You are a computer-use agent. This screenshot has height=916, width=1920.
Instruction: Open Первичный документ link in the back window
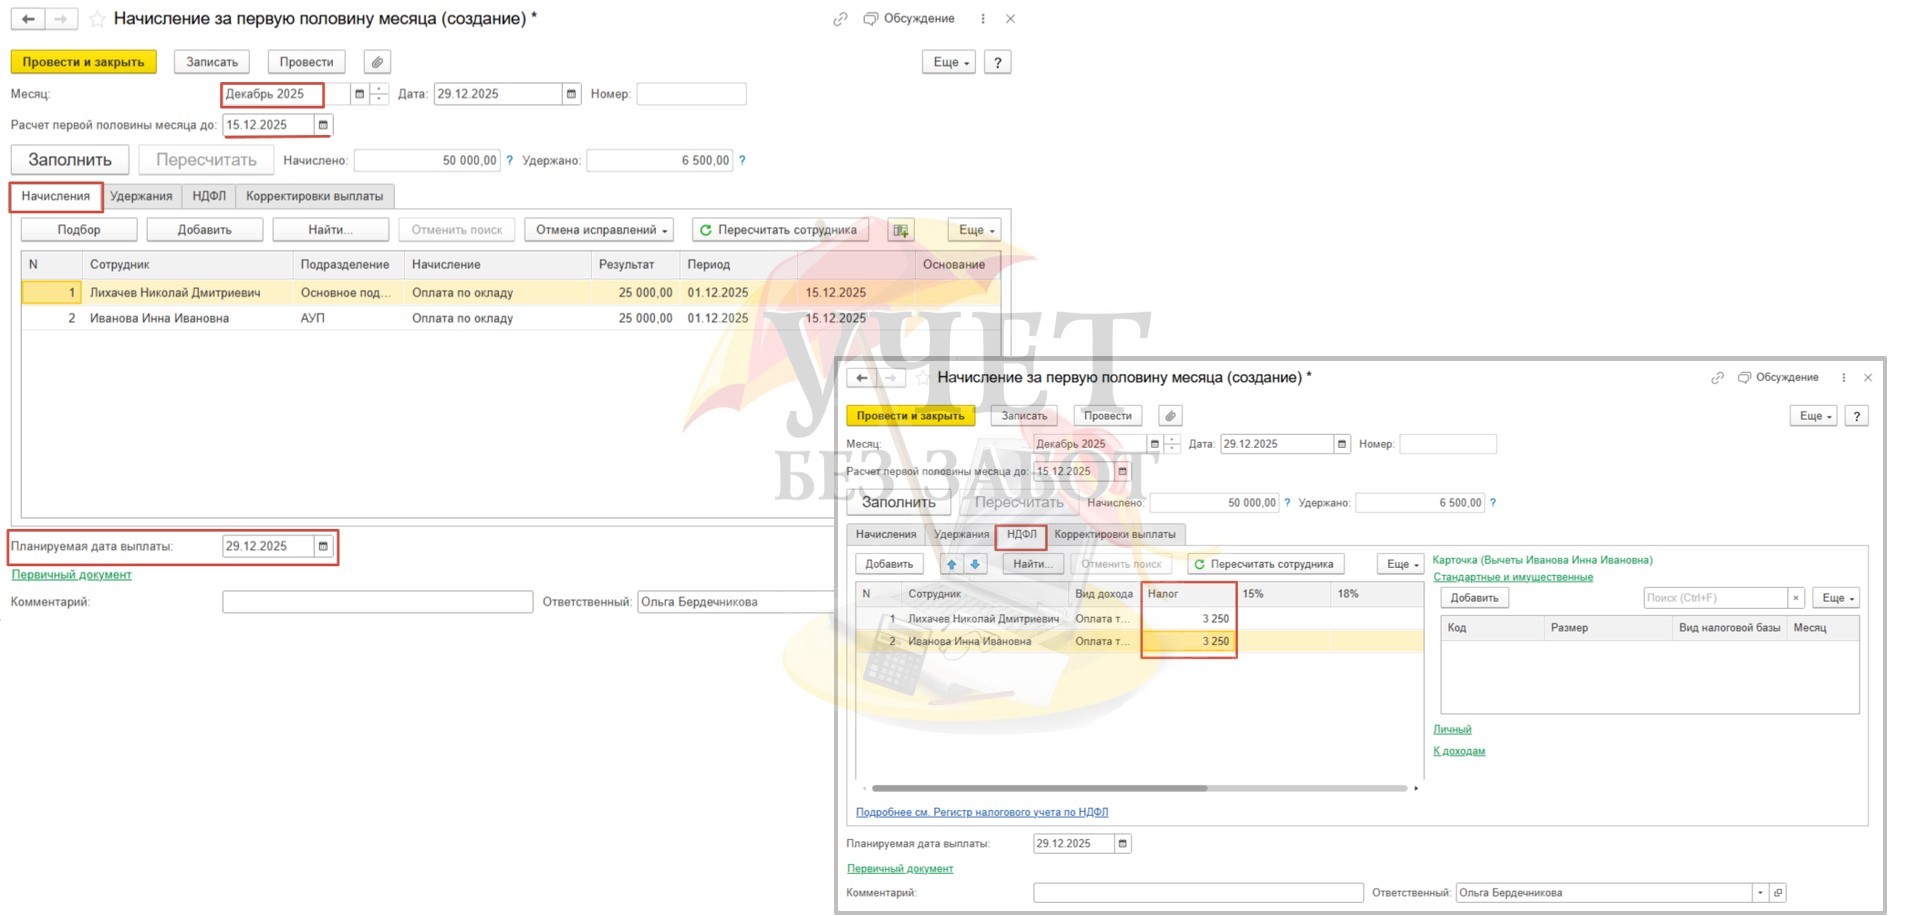(72, 575)
